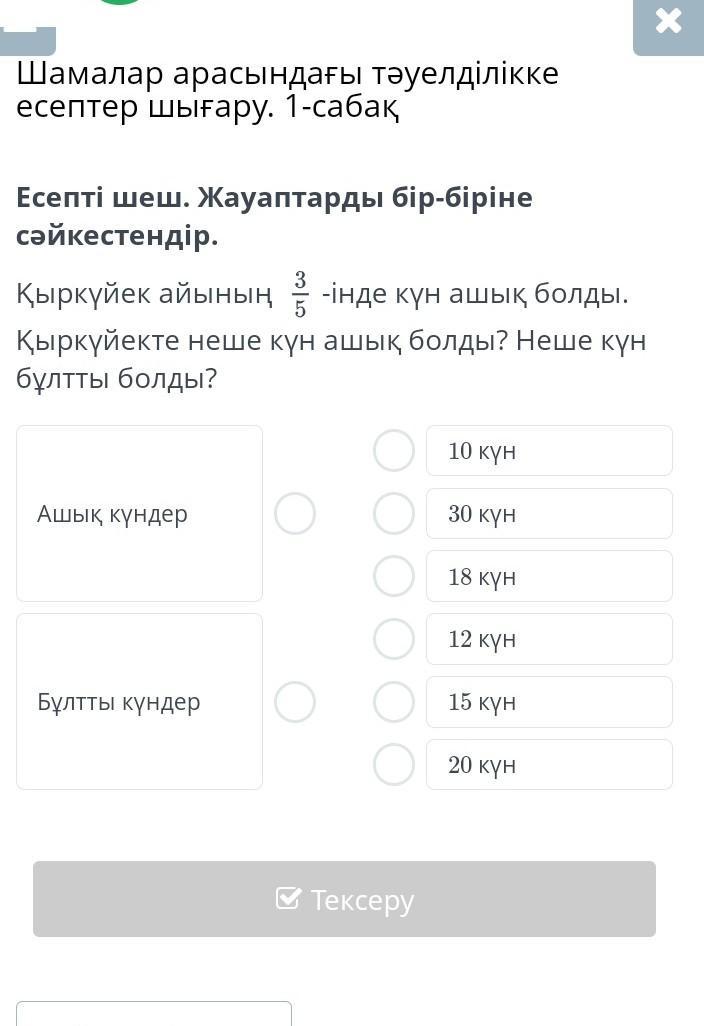This screenshot has width=704, height=1026.
Task: Choose the 20 күн answer box
Action: pyautogui.click(x=549, y=764)
